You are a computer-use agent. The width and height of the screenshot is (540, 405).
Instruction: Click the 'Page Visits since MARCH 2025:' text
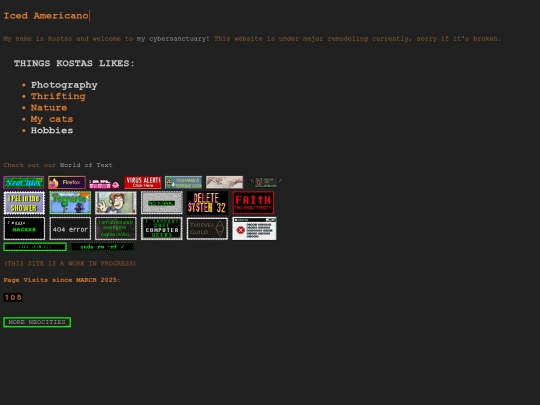(62, 280)
